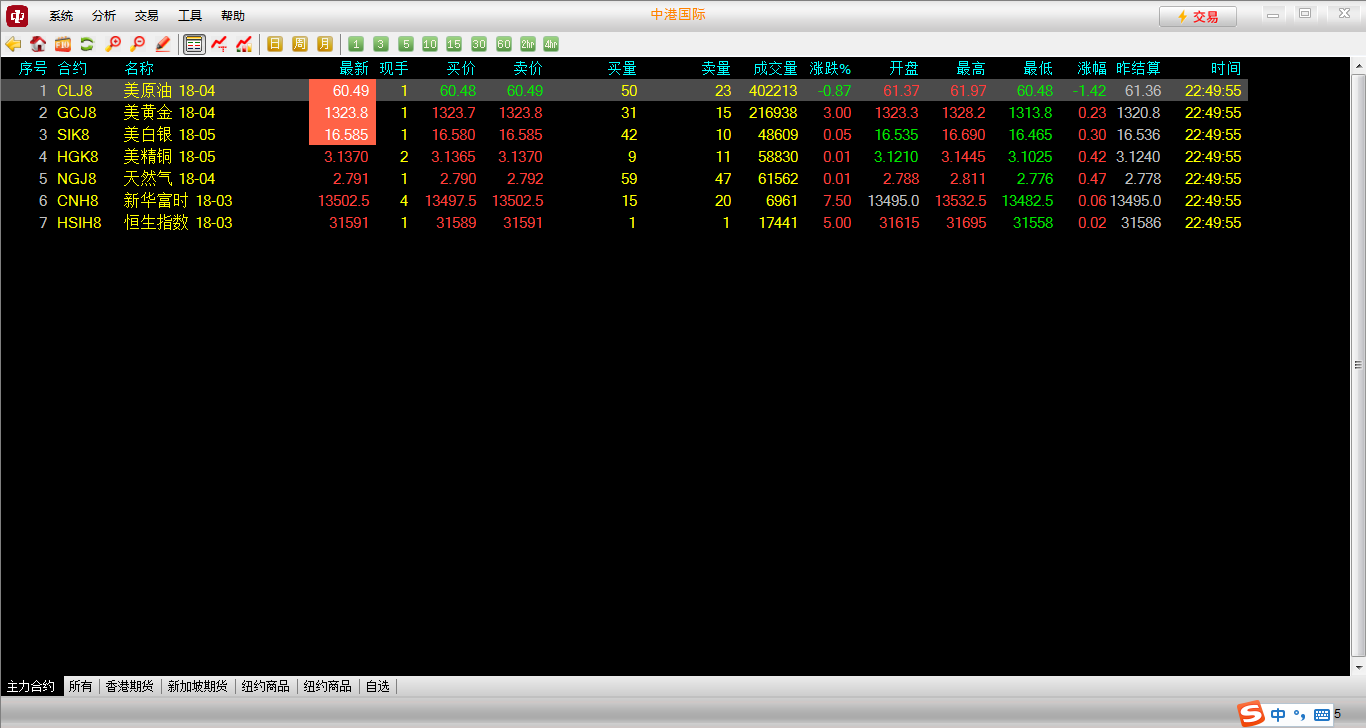Click the highlighted latest price 1323.8
This screenshot has width=1366, height=728.
coord(343,112)
